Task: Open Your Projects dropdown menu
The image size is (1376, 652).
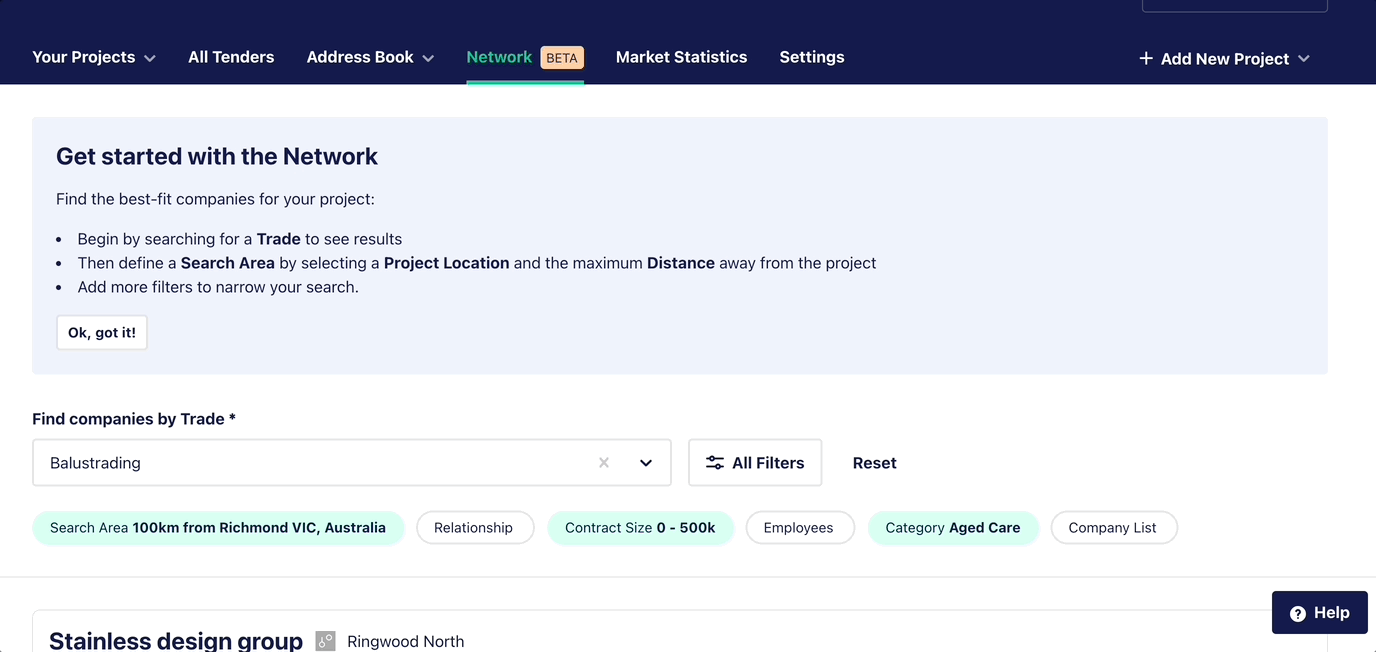Action: 94,57
